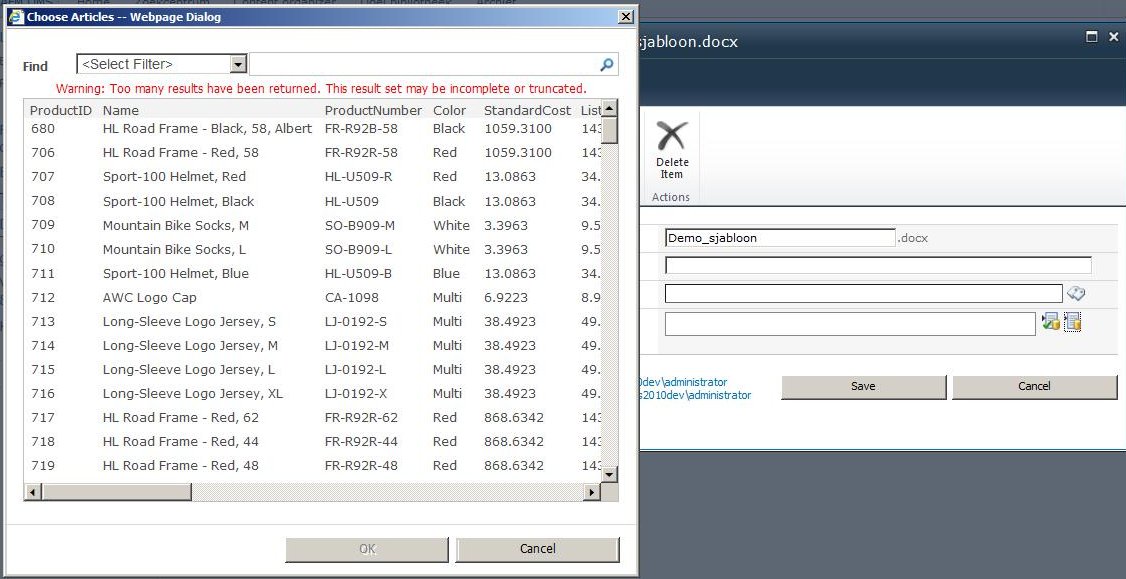The width and height of the screenshot is (1126, 579).
Task: Close the Choose Articles dialog
Action: click(x=625, y=17)
